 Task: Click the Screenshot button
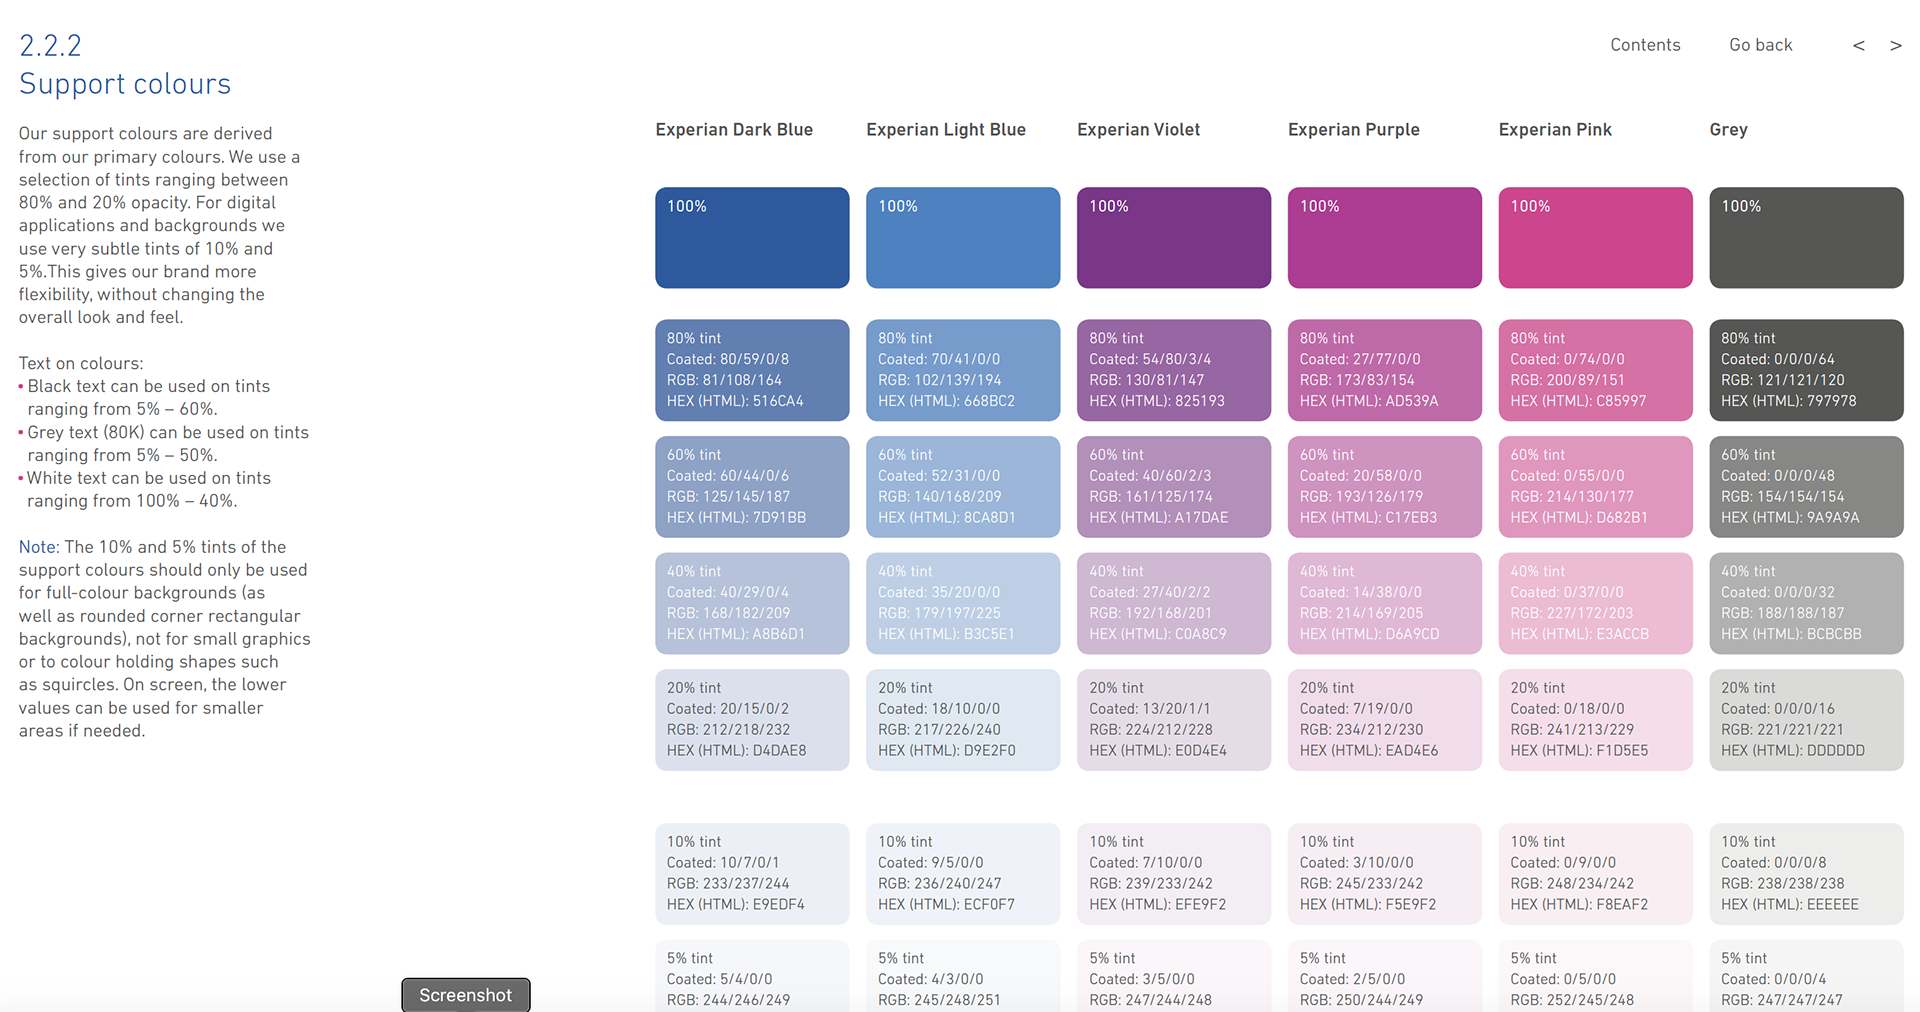pos(466,995)
